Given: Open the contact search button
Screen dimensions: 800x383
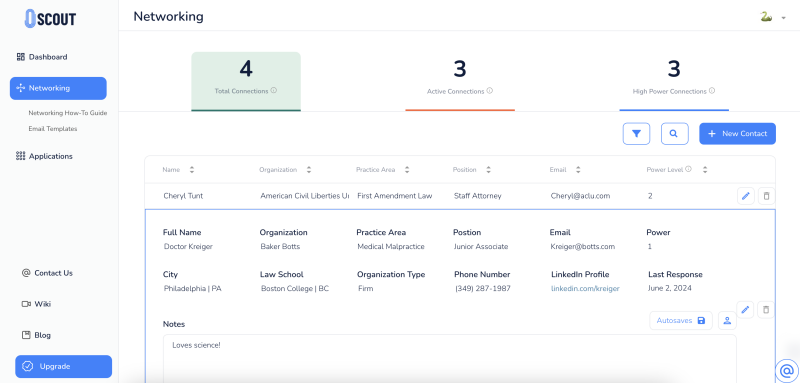Looking at the screenshot, I should pos(674,134).
